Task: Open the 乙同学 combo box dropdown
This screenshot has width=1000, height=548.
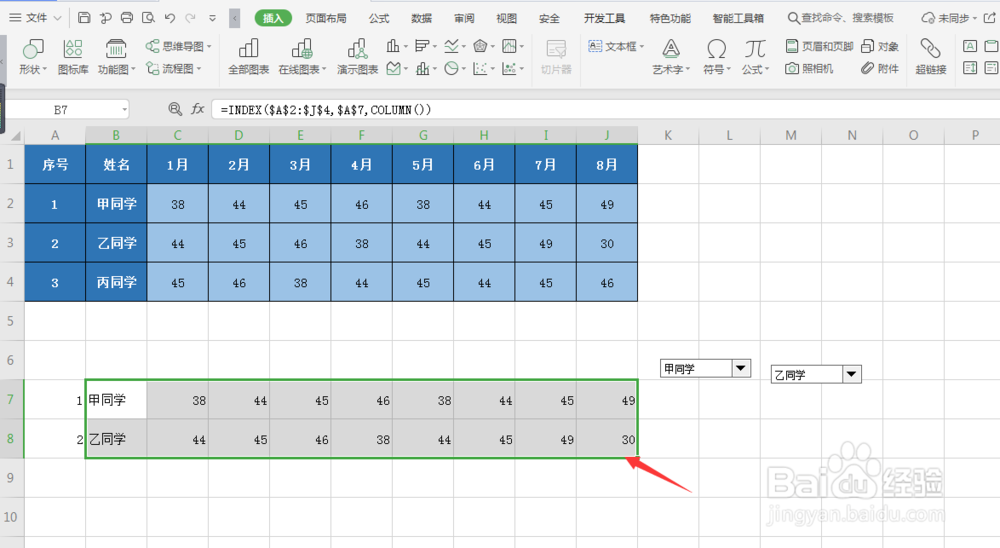Action: pos(851,374)
